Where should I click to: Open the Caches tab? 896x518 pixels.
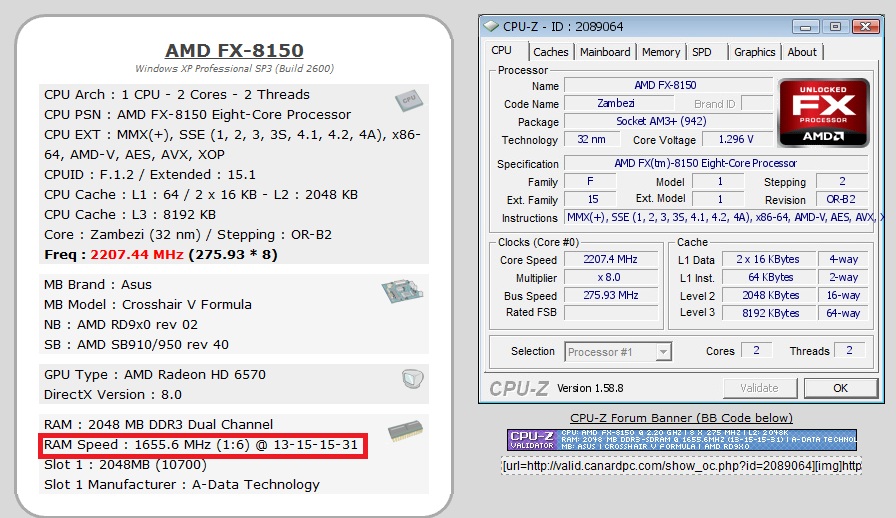(551, 52)
